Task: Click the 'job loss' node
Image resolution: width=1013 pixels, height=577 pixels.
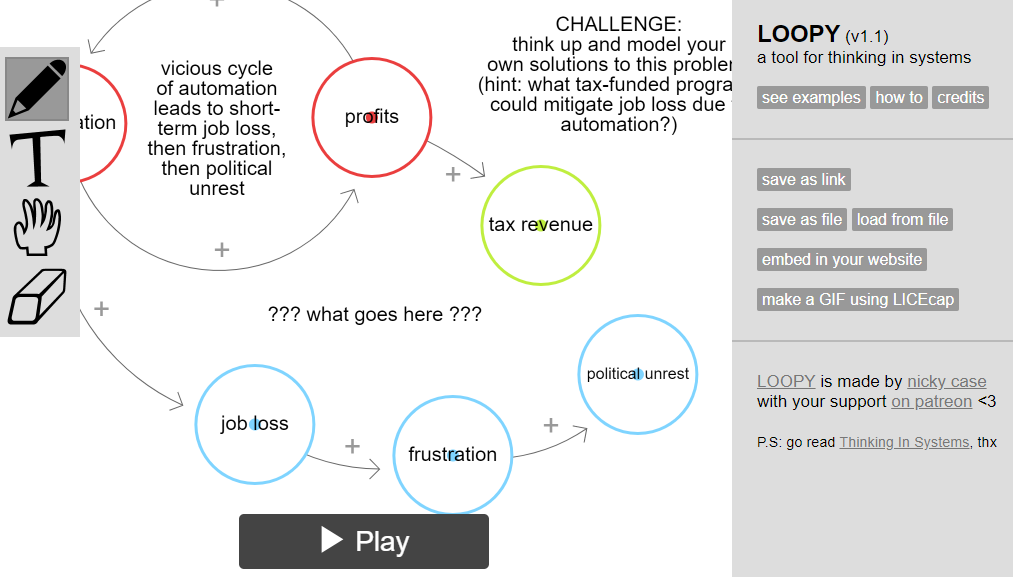Action: click(x=254, y=424)
